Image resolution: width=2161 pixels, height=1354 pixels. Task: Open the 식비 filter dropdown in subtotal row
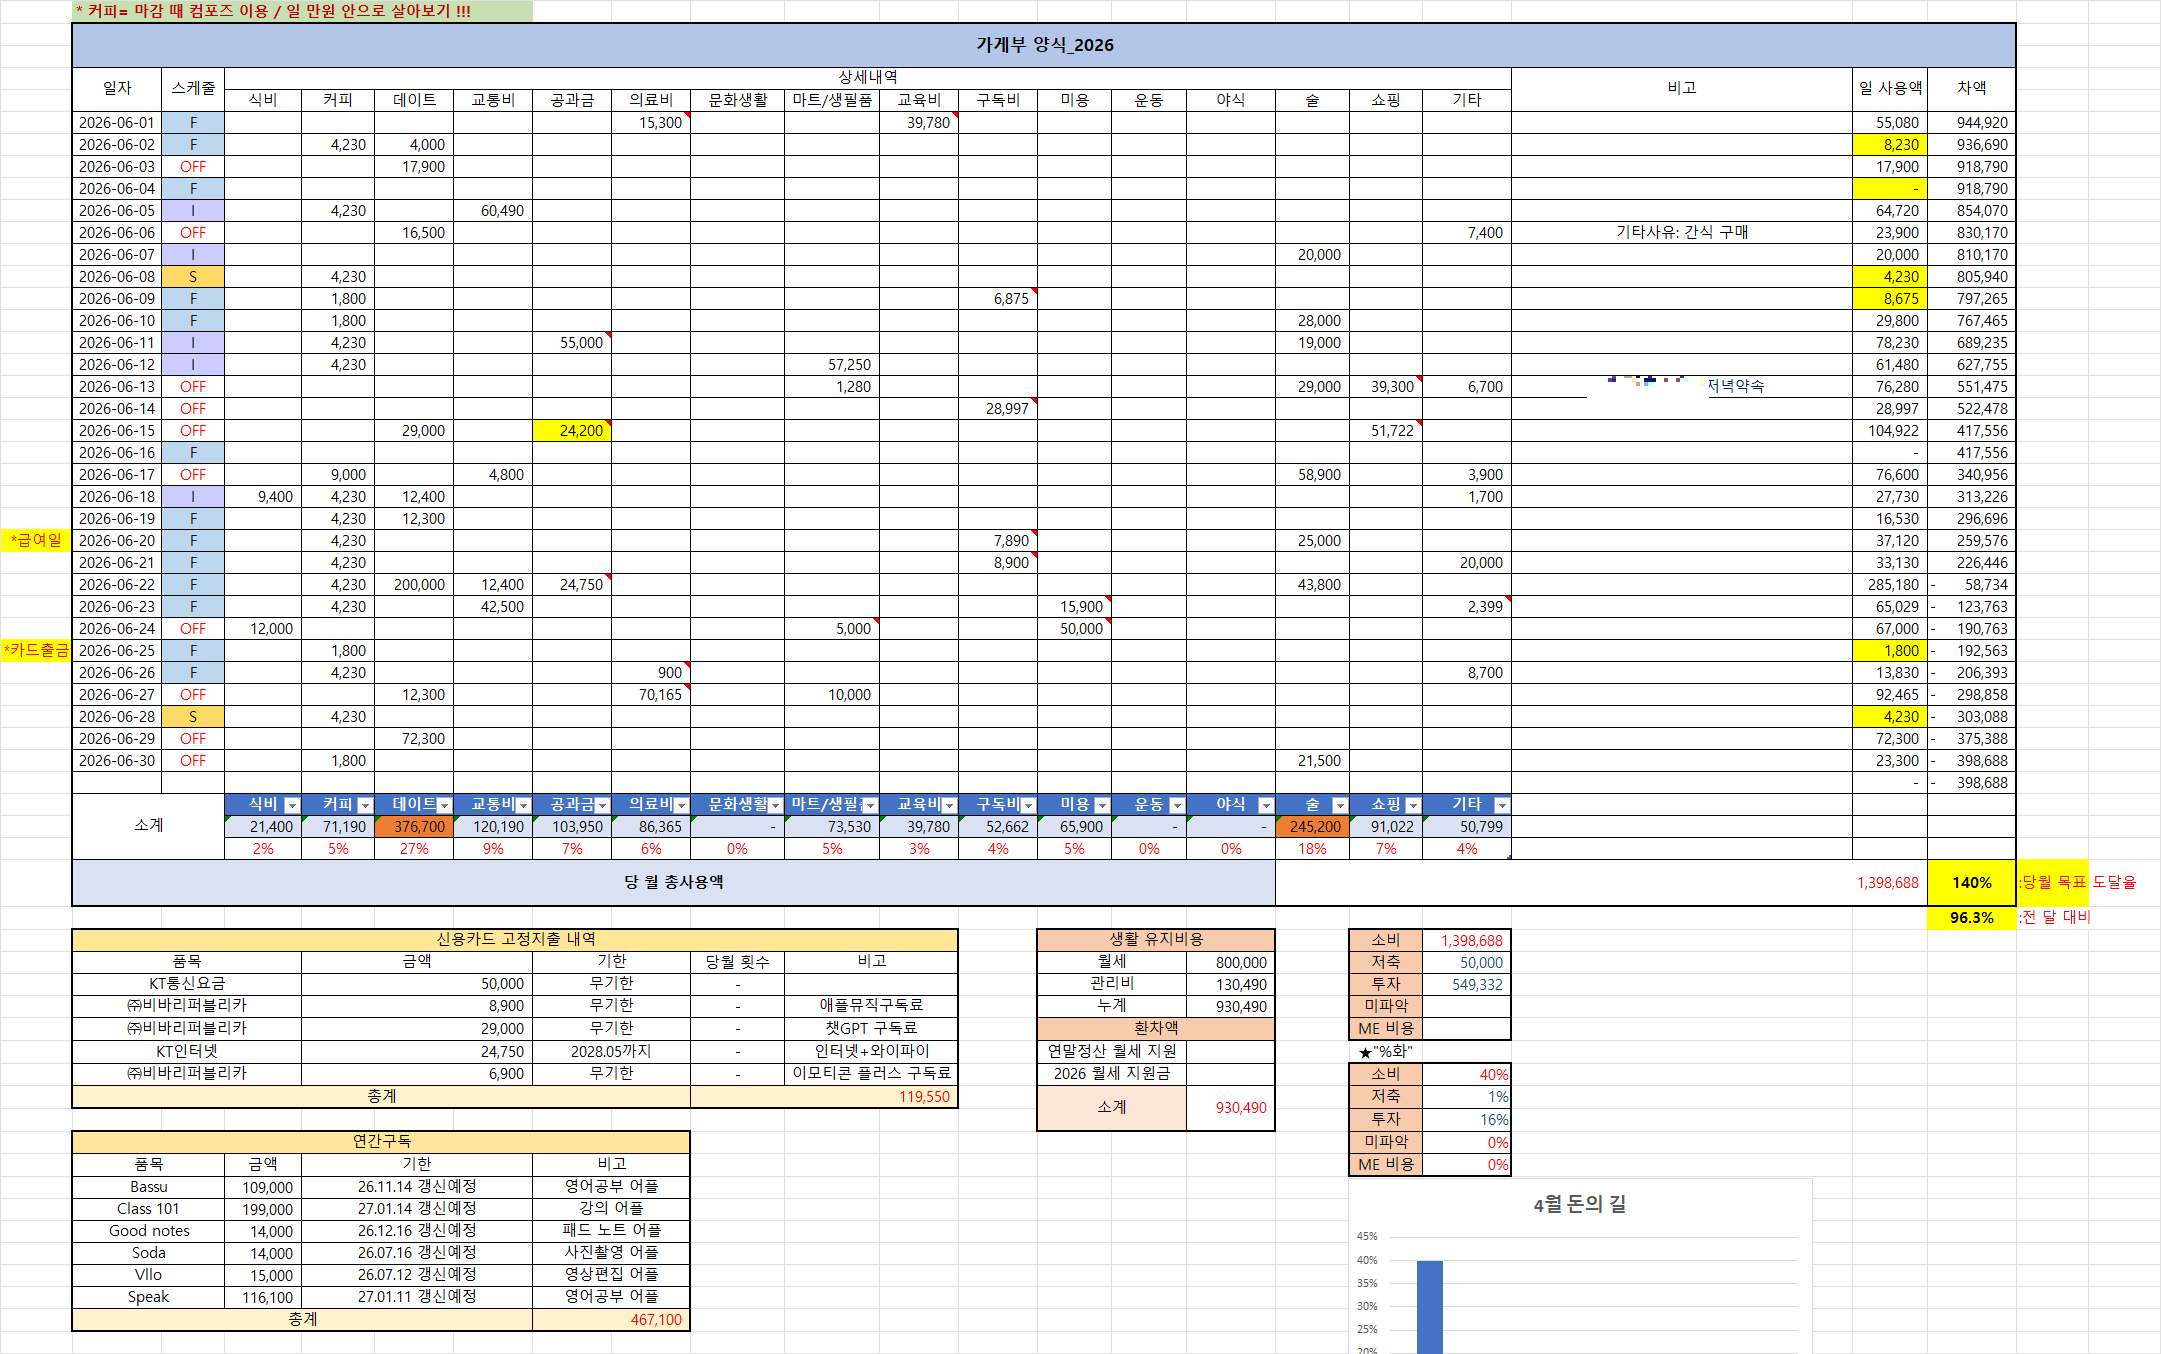click(x=292, y=805)
